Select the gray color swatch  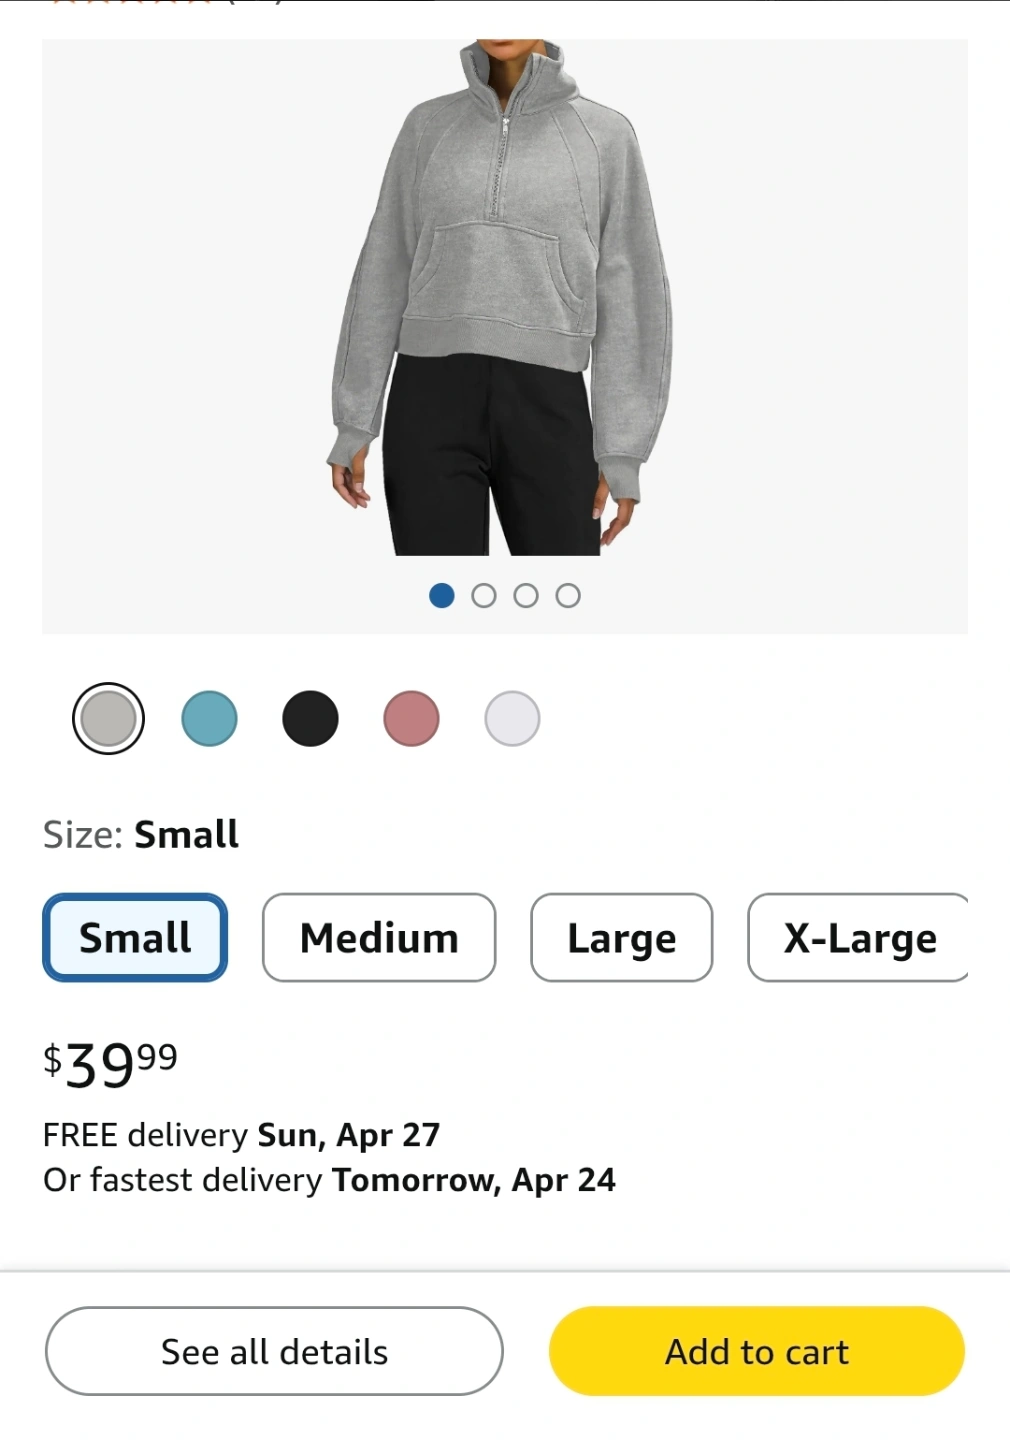[108, 718]
